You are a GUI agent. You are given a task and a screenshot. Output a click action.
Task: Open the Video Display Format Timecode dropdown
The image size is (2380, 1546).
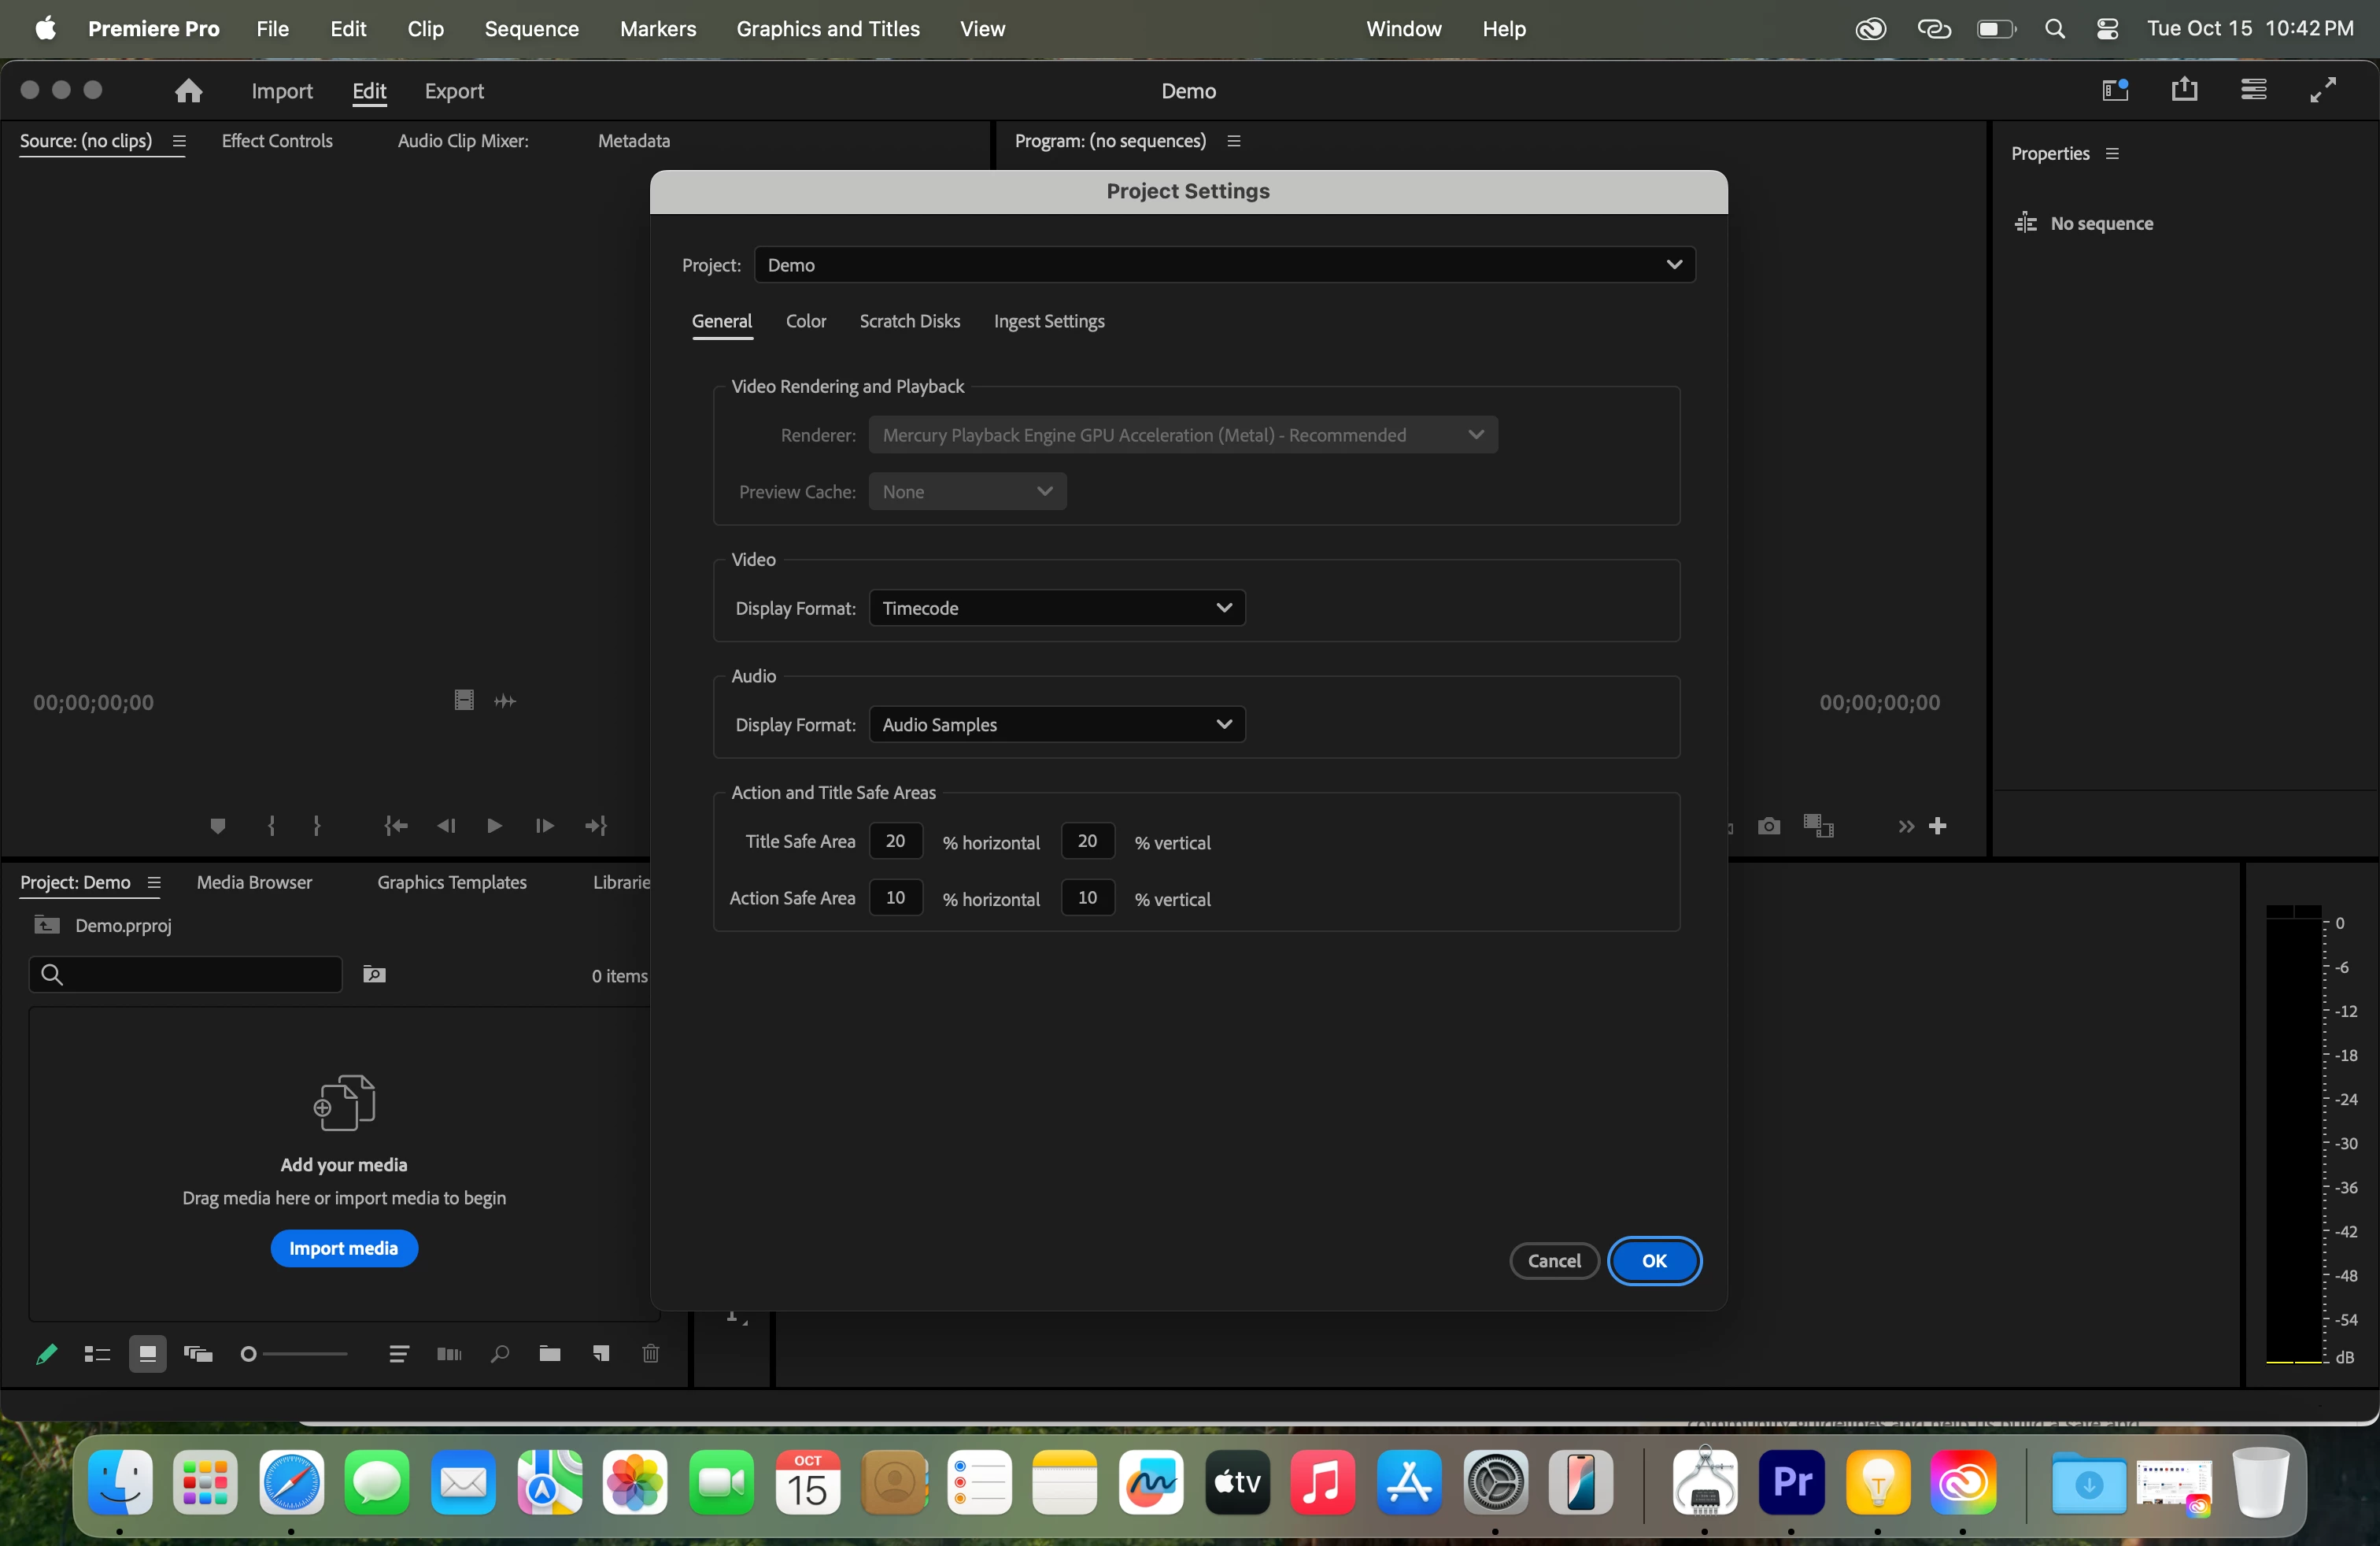pyautogui.click(x=1057, y=608)
